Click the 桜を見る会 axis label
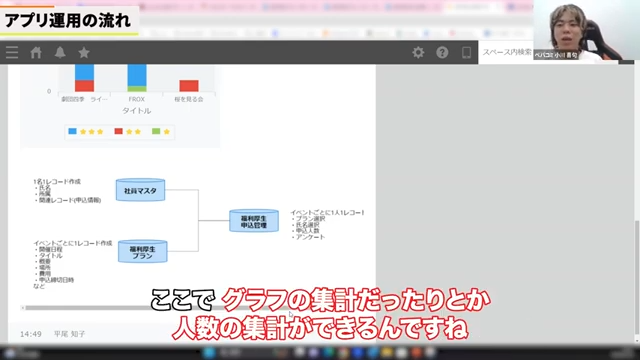This screenshot has height=360, width=640. (x=189, y=99)
